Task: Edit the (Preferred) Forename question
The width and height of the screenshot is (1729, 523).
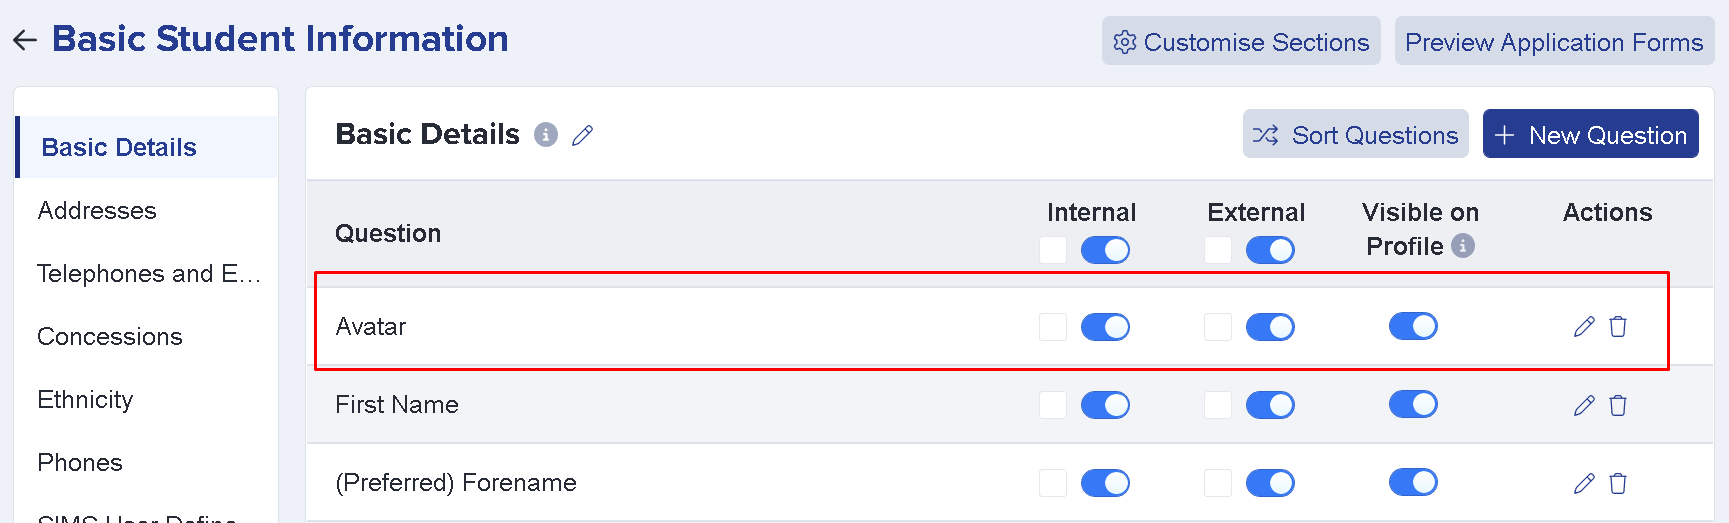Action: [1584, 483]
